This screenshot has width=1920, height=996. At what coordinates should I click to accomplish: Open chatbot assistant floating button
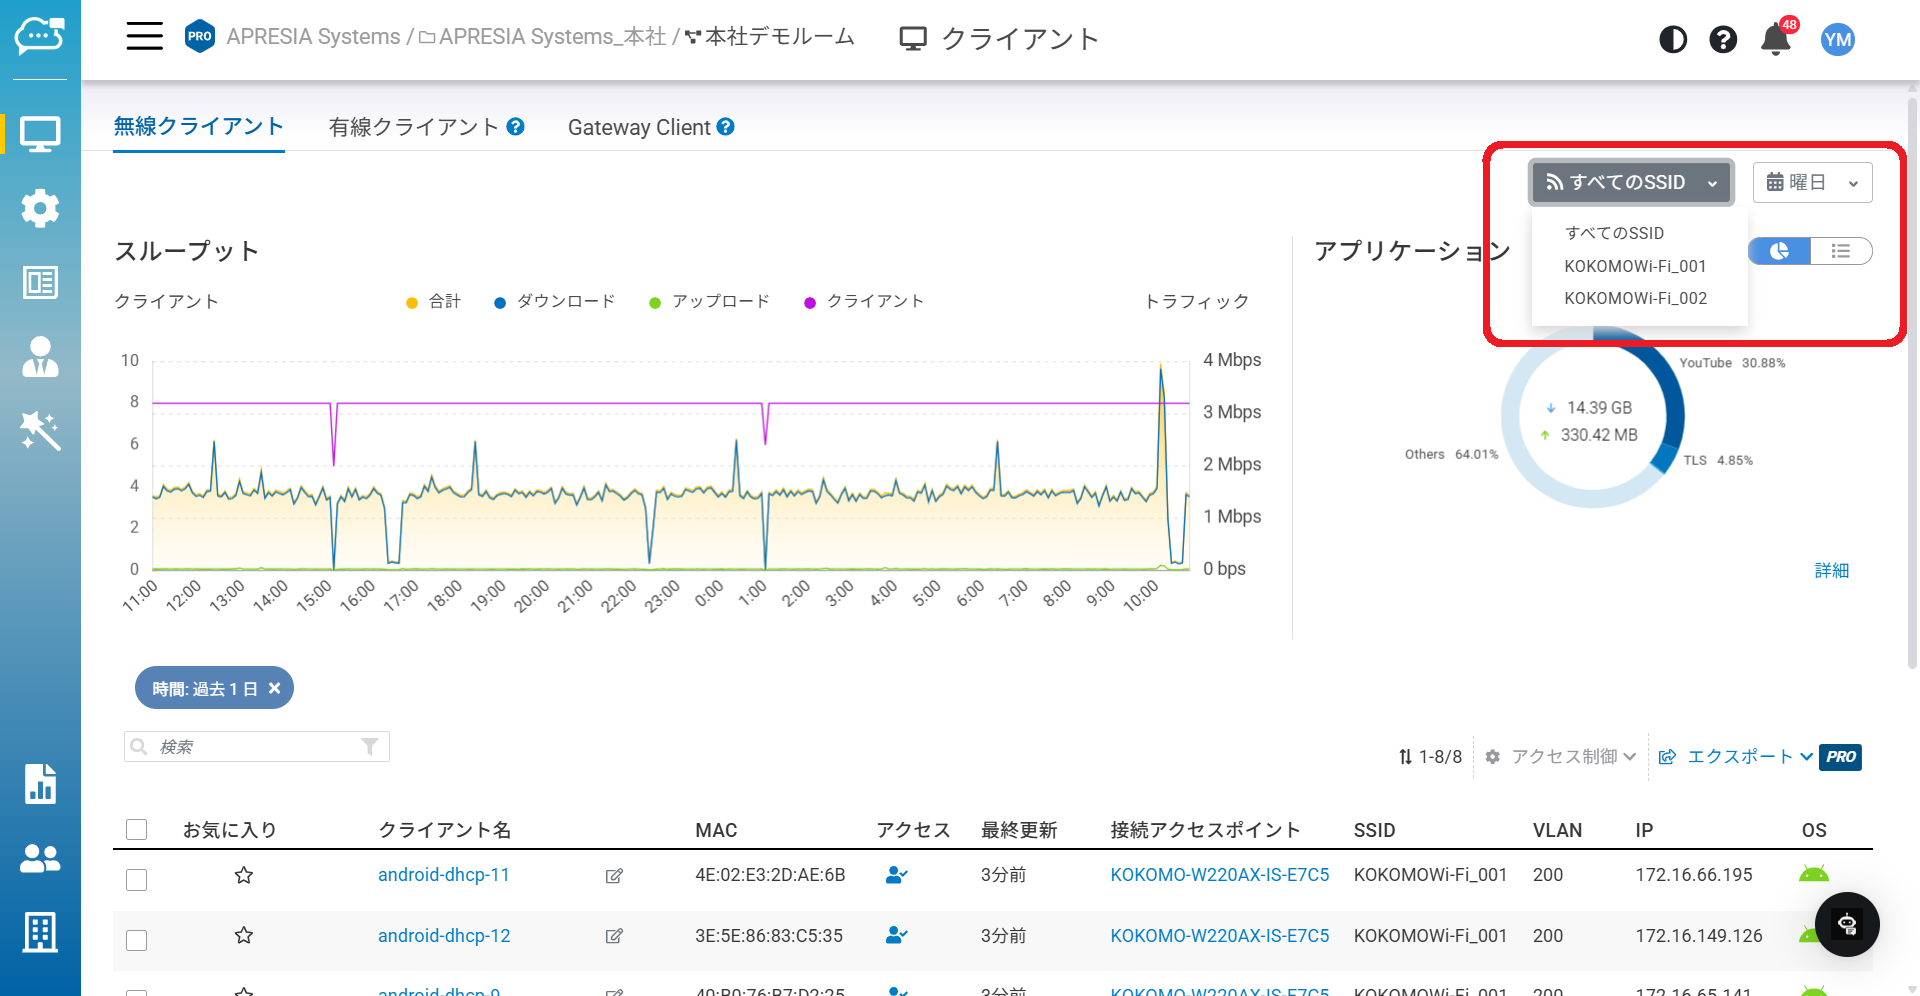point(1846,924)
